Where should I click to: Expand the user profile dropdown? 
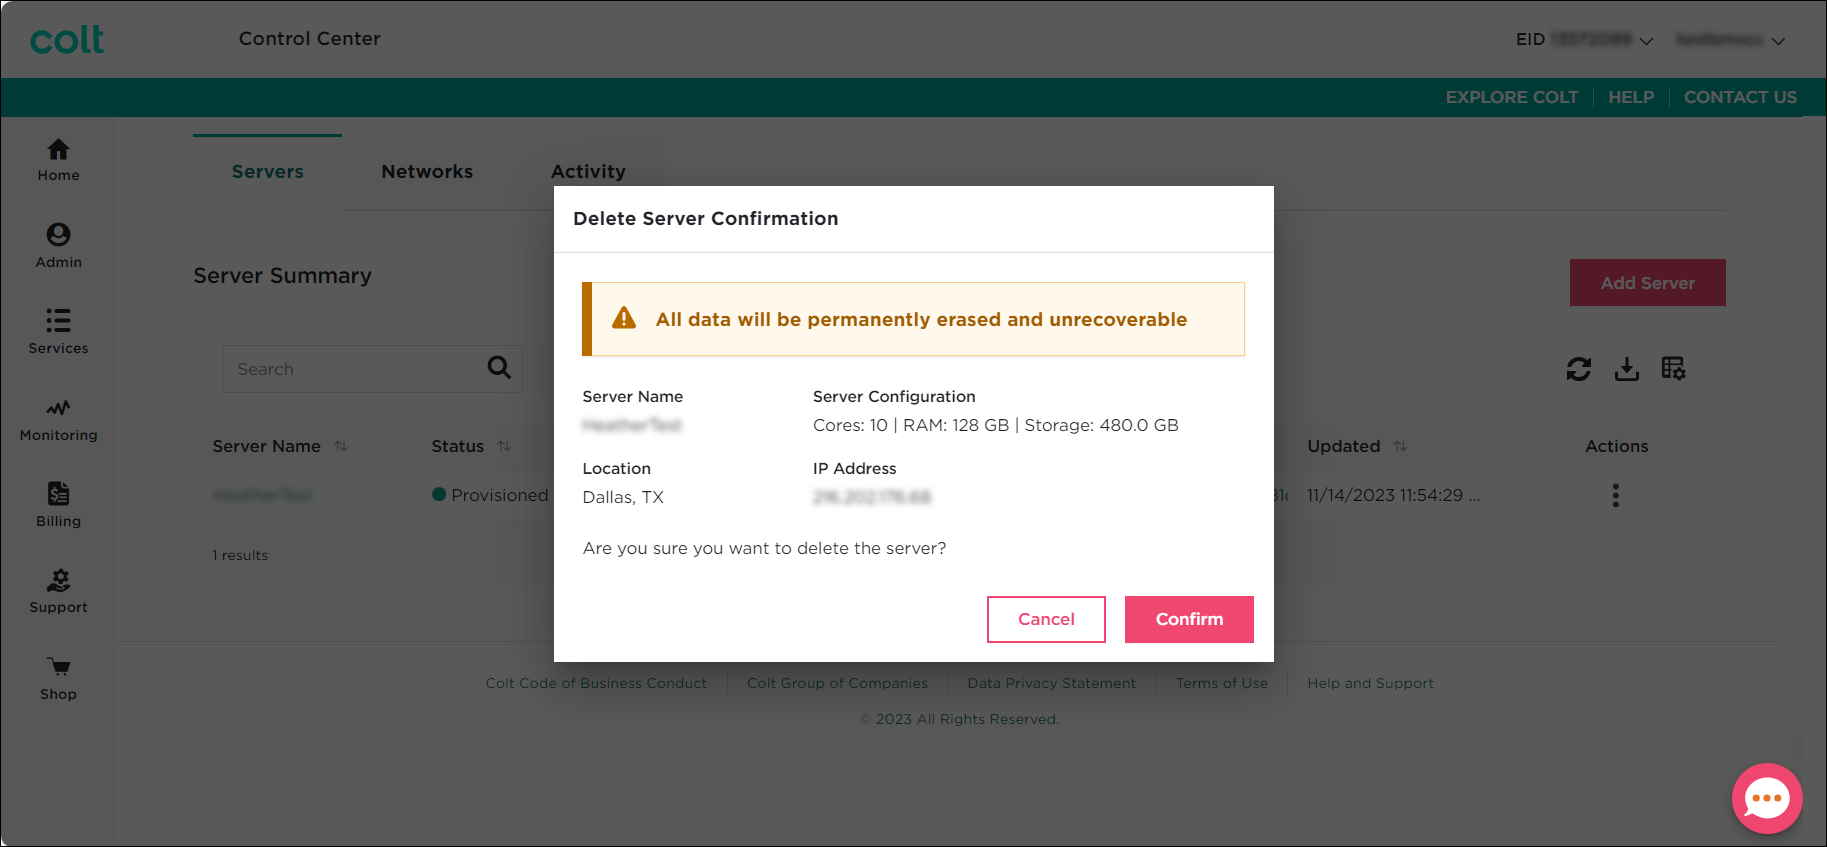coord(1778,41)
